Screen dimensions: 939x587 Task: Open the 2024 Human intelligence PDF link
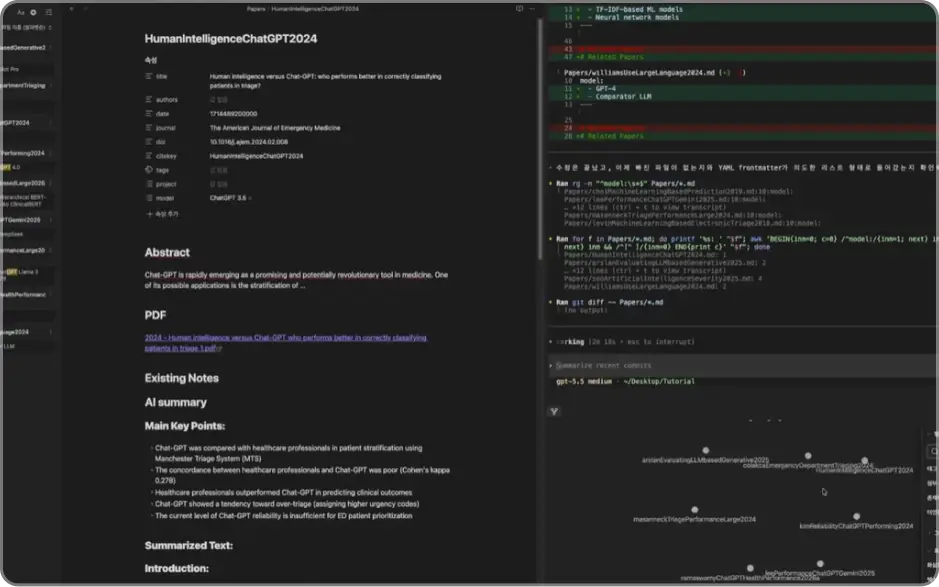pyautogui.click(x=286, y=343)
